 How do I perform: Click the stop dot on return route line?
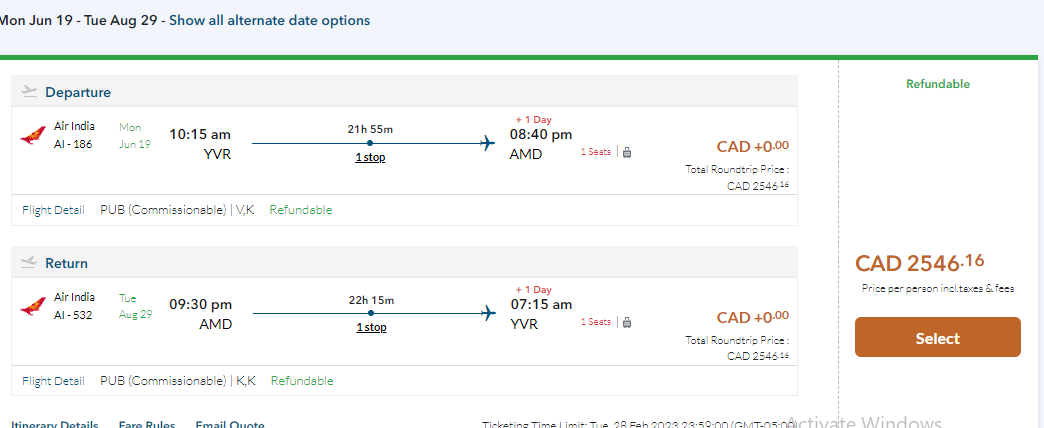[370, 313]
